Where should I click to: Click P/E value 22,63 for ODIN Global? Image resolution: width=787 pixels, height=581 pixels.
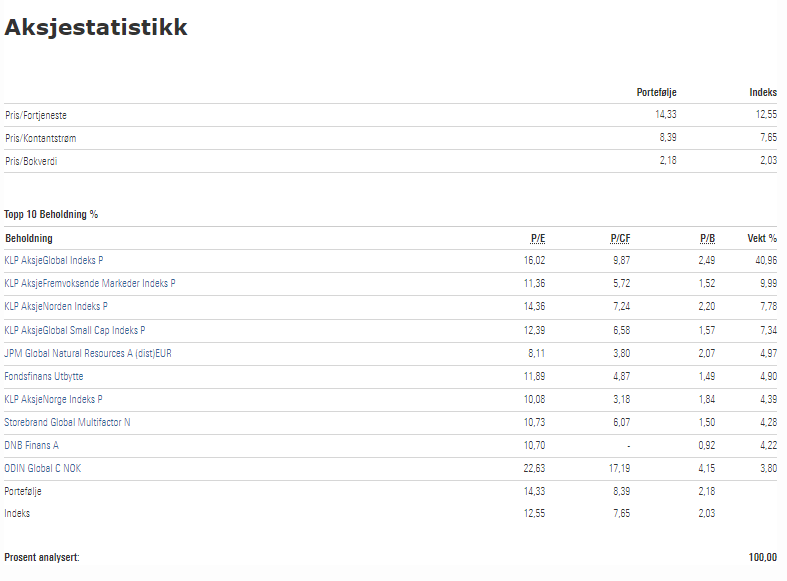click(535, 469)
